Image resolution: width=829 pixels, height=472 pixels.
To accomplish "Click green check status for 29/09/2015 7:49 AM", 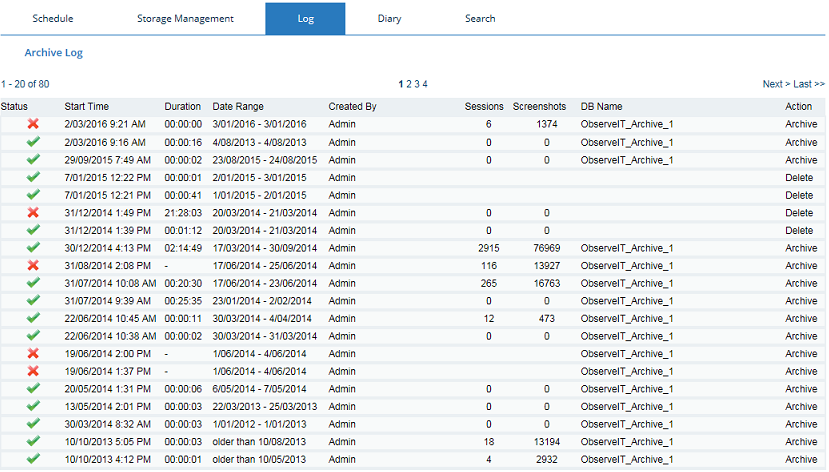I will pyautogui.click(x=33, y=159).
